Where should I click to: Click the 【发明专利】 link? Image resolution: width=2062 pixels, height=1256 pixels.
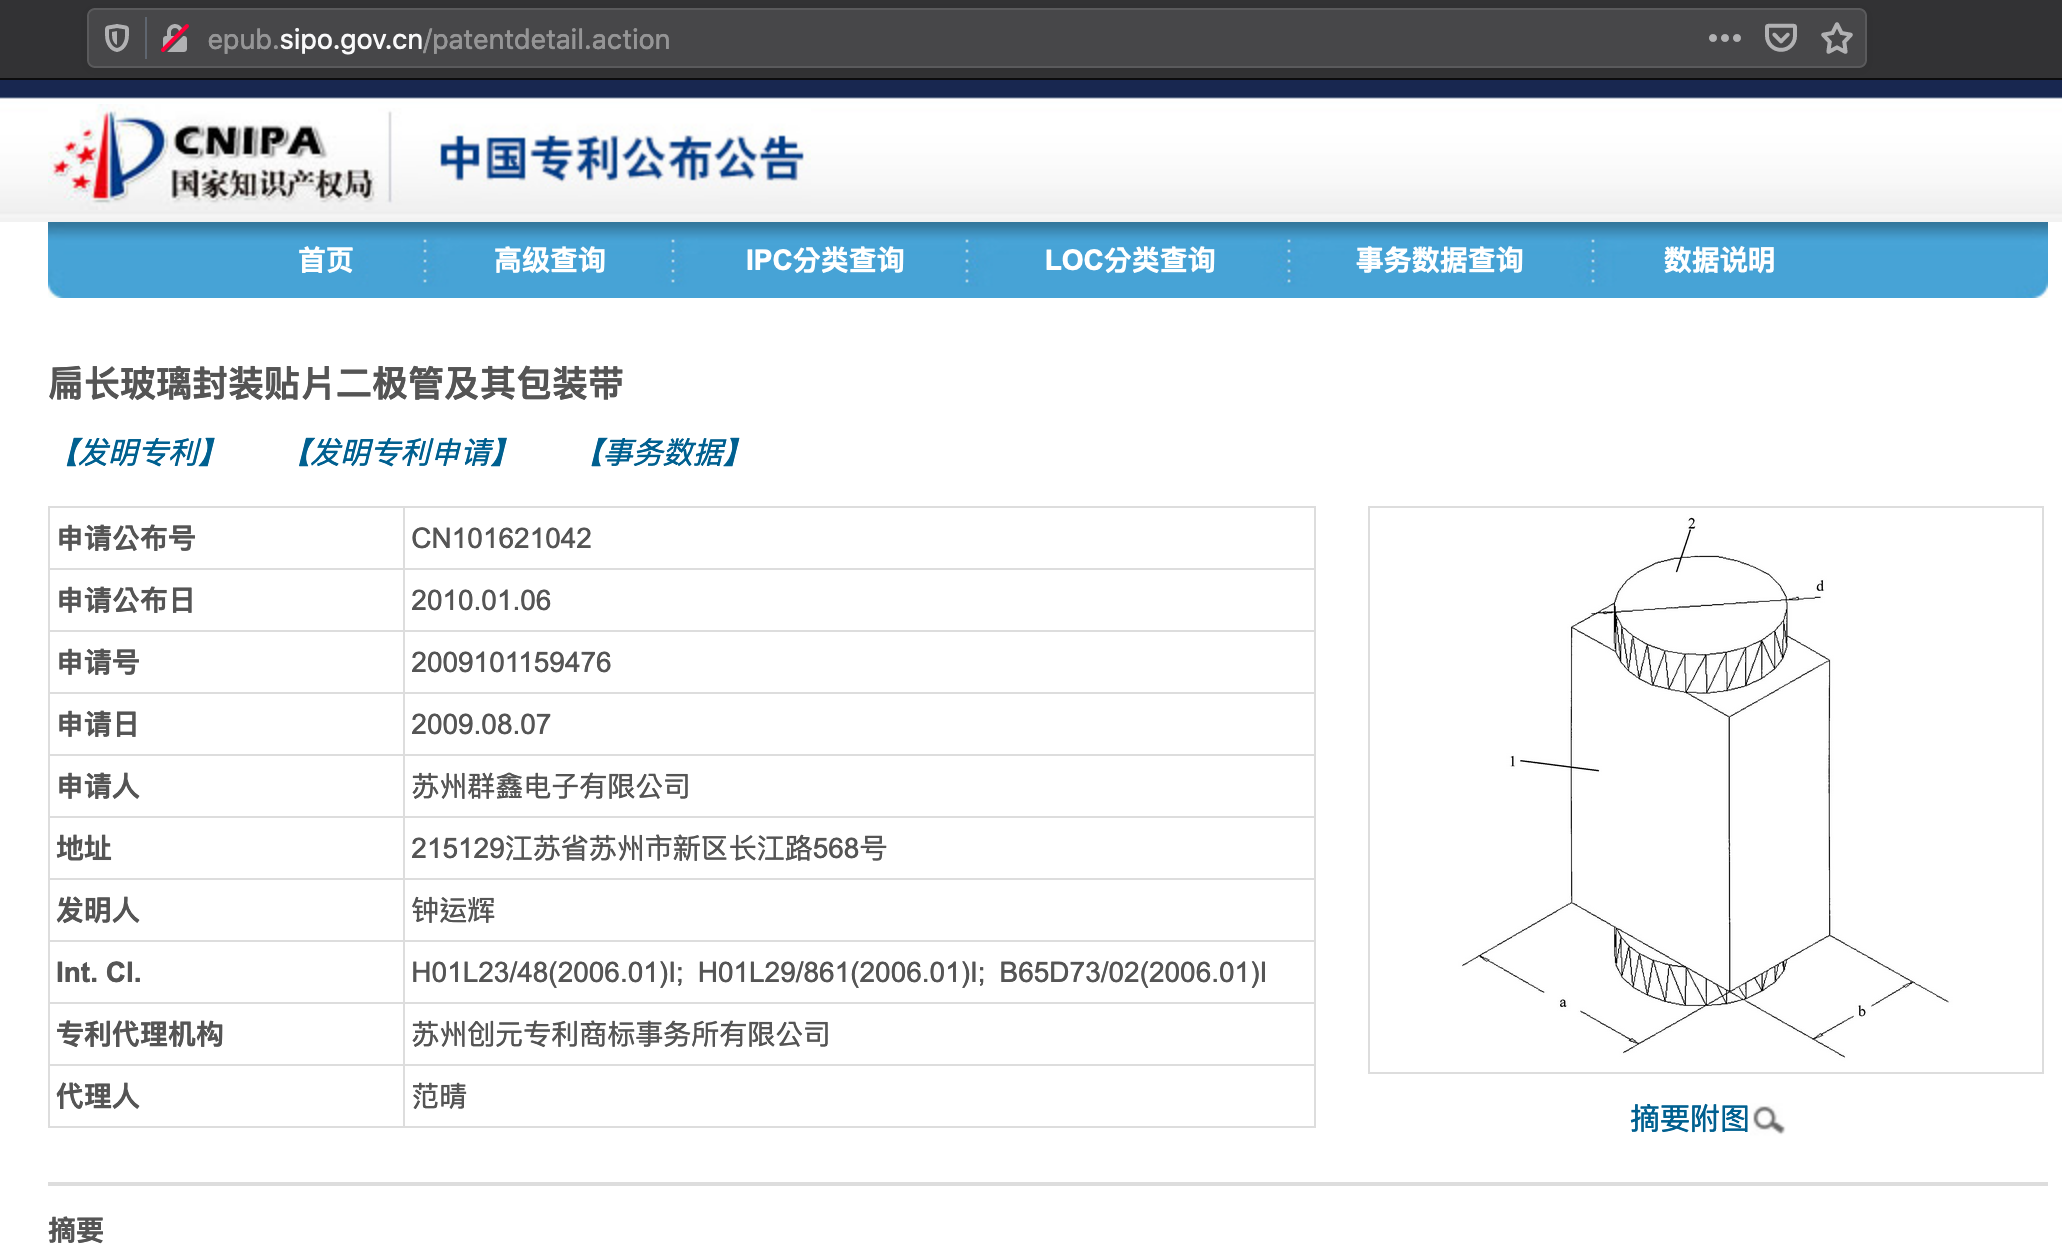pos(139,452)
